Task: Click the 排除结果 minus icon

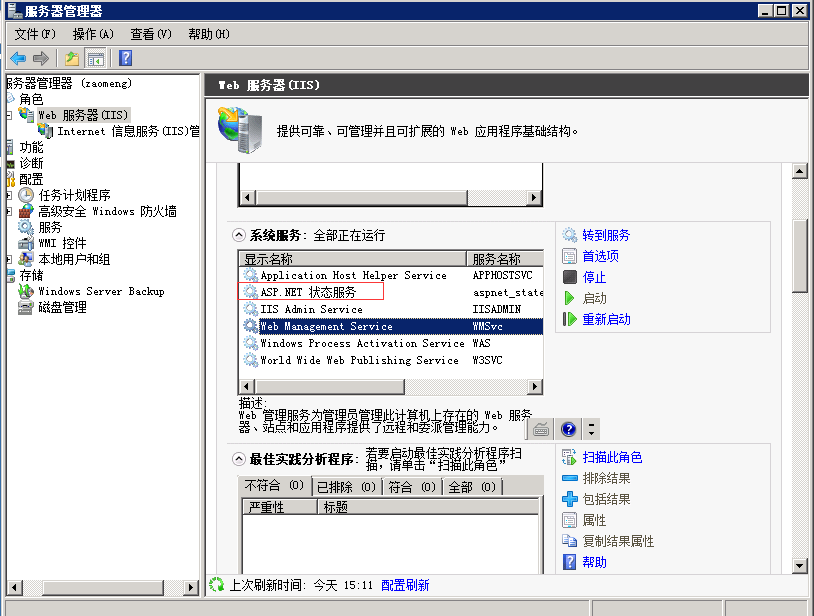Action: (569, 478)
